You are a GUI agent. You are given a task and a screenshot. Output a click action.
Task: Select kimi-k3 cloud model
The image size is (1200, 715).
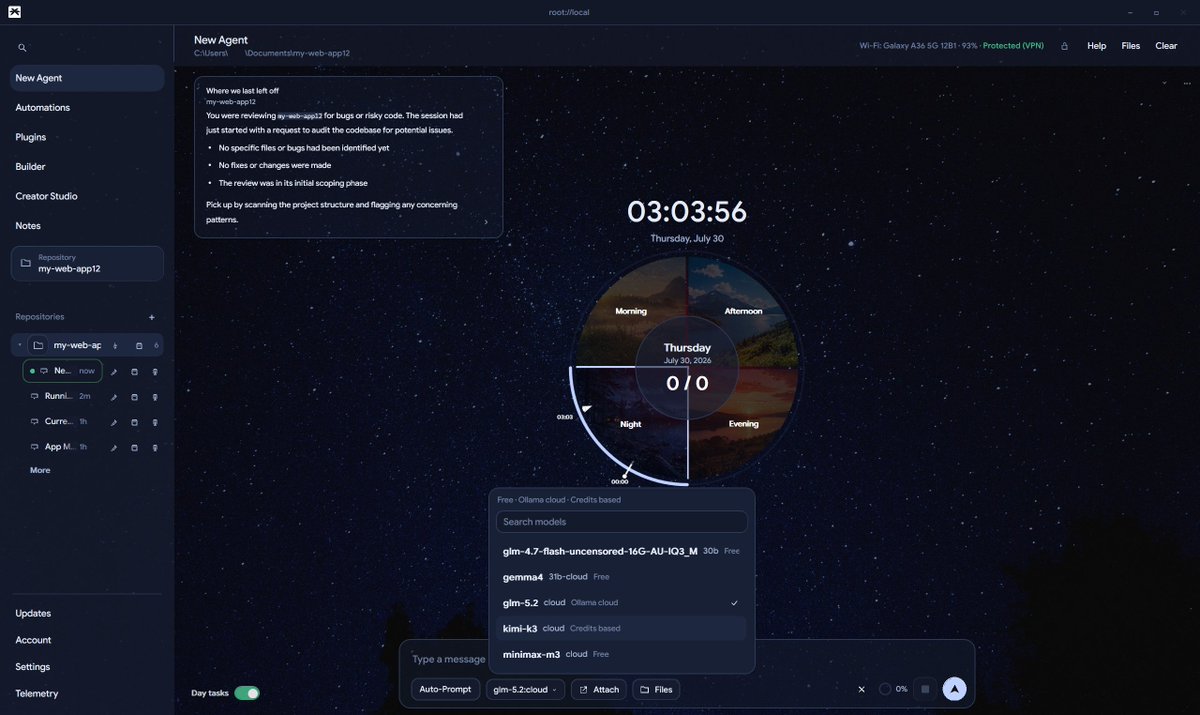click(x=622, y=628)
